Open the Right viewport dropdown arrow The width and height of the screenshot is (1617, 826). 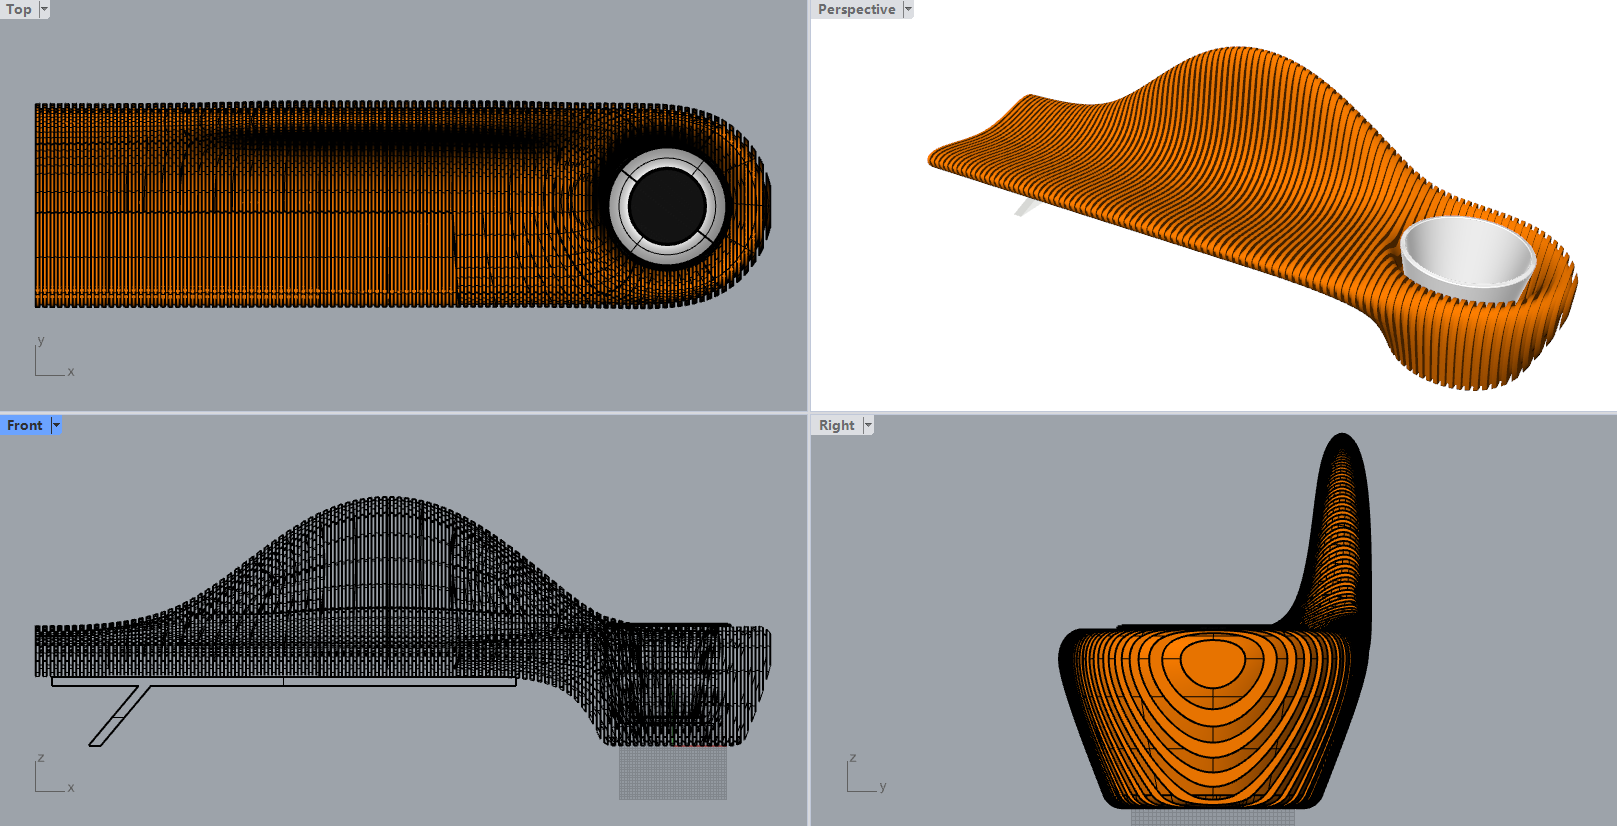coord(868,425)
